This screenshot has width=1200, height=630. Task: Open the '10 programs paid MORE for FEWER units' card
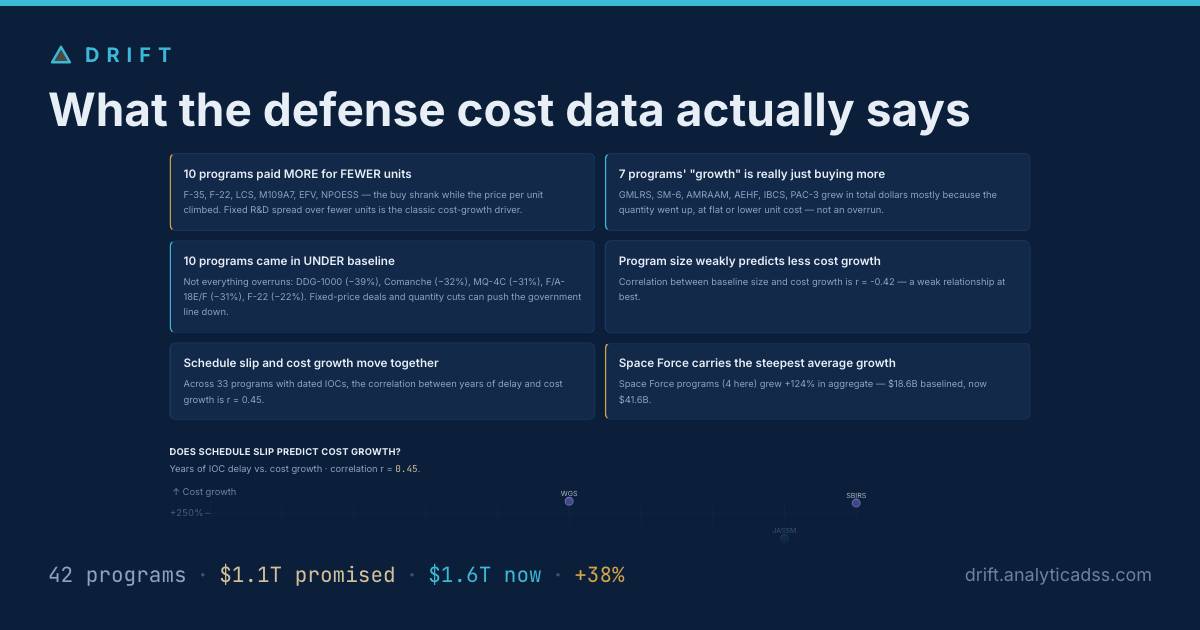tap(382, 192)
